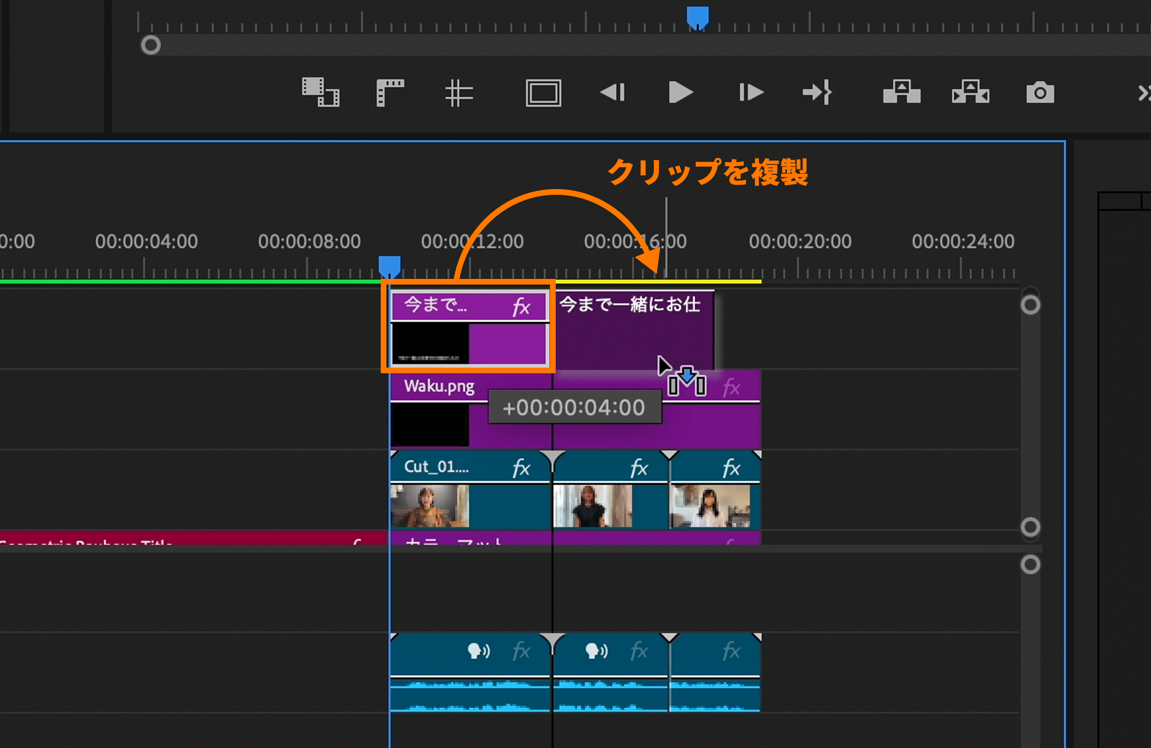The height and width of the screenshot is (748, 1151).
Task: Click the audio tracks scrollbar handle
Action: click(x=1030, y=564)
